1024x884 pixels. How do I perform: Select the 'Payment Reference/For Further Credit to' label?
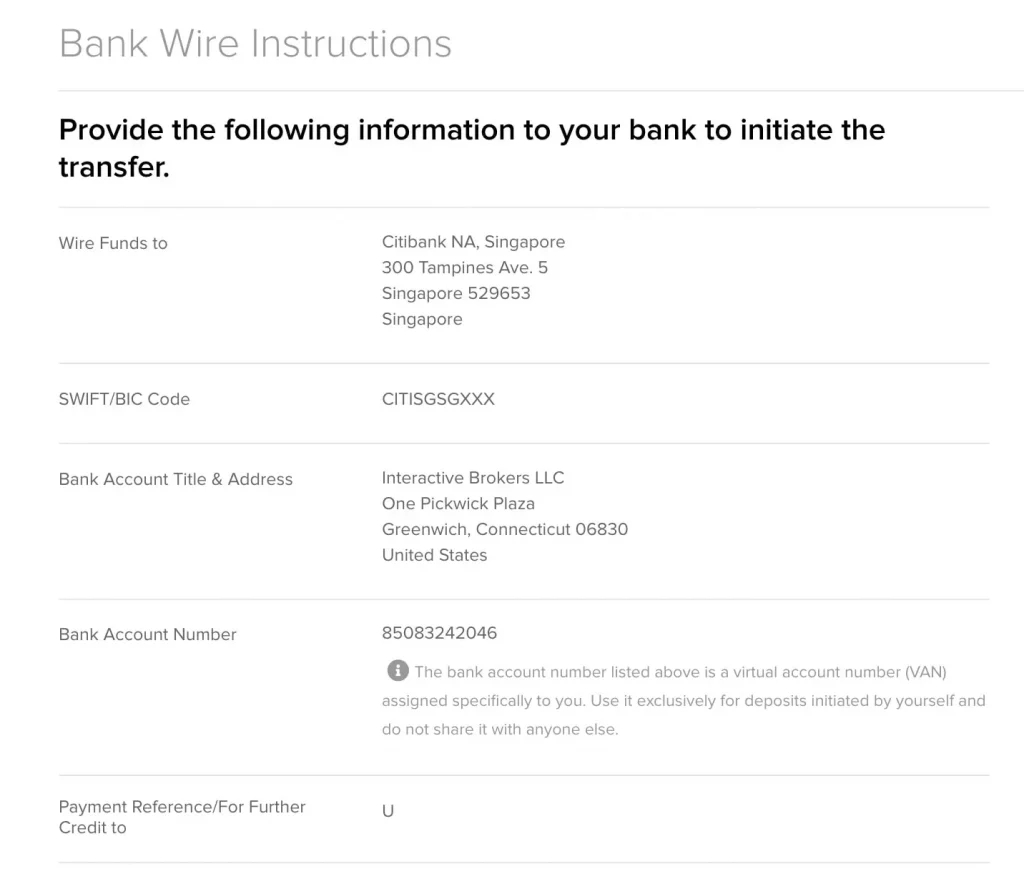pyautogui.click(x=182, y=817)
